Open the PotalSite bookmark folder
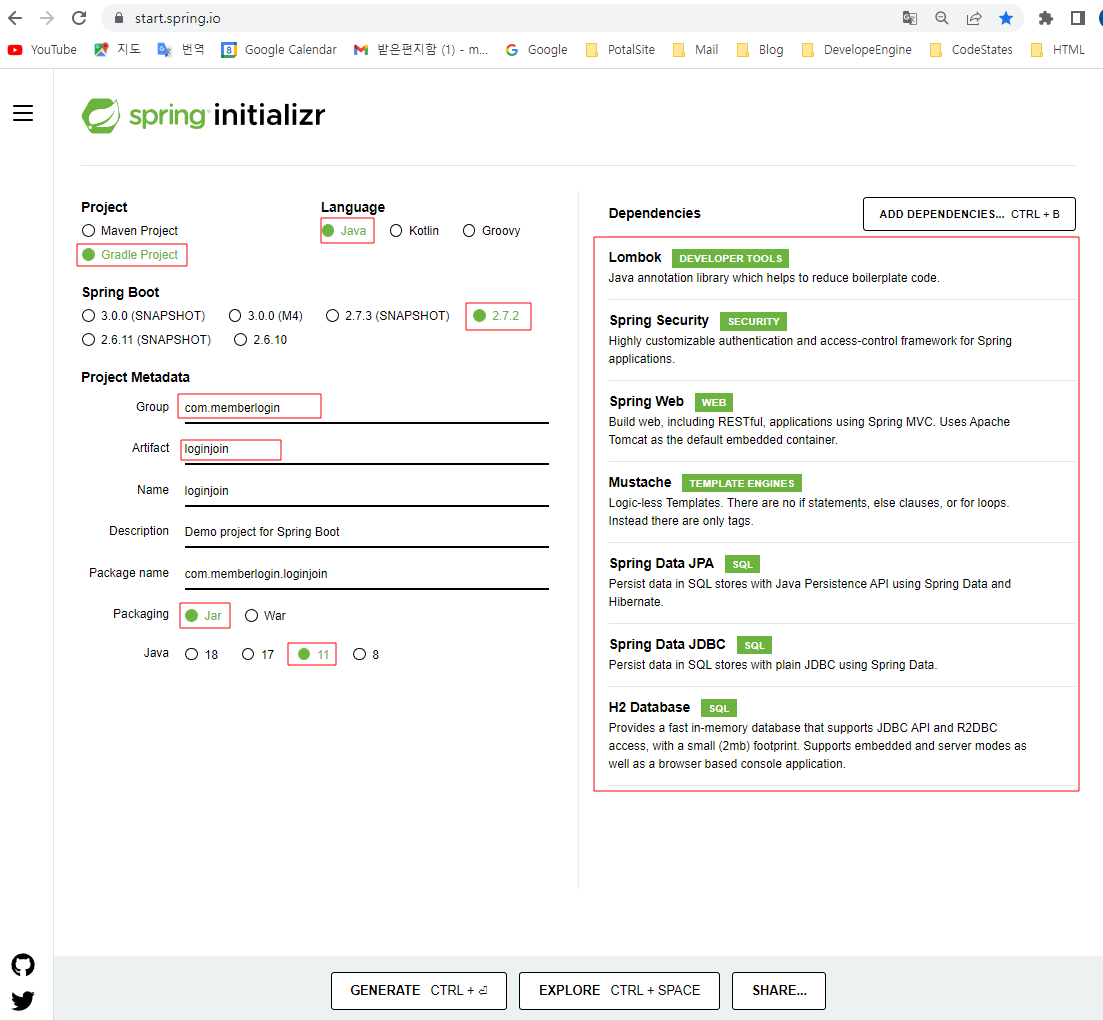The height and width of the screenshot is (1020, 1103). (620, 50)
